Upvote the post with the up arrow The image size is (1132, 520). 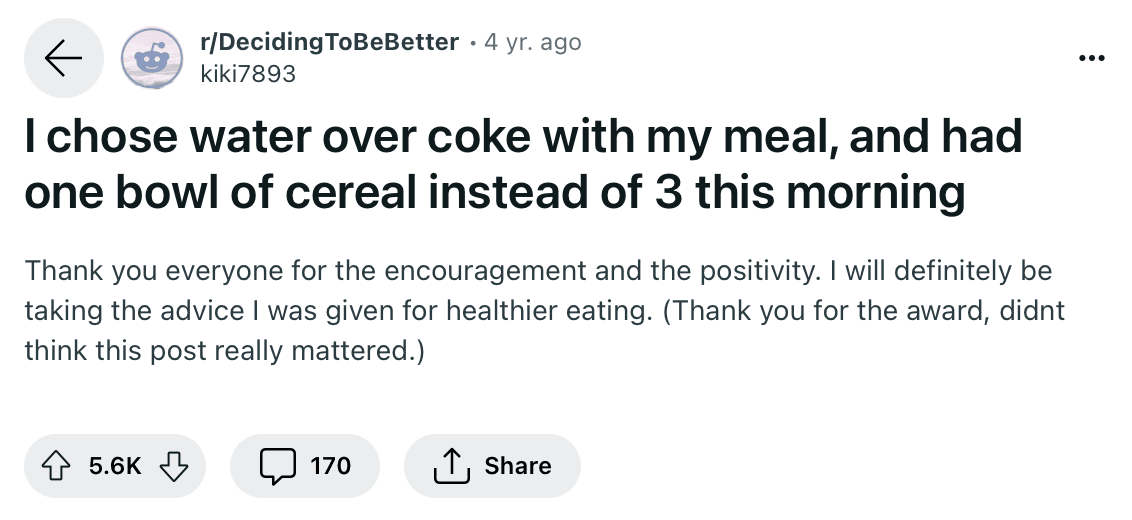(x=56, y=466)
